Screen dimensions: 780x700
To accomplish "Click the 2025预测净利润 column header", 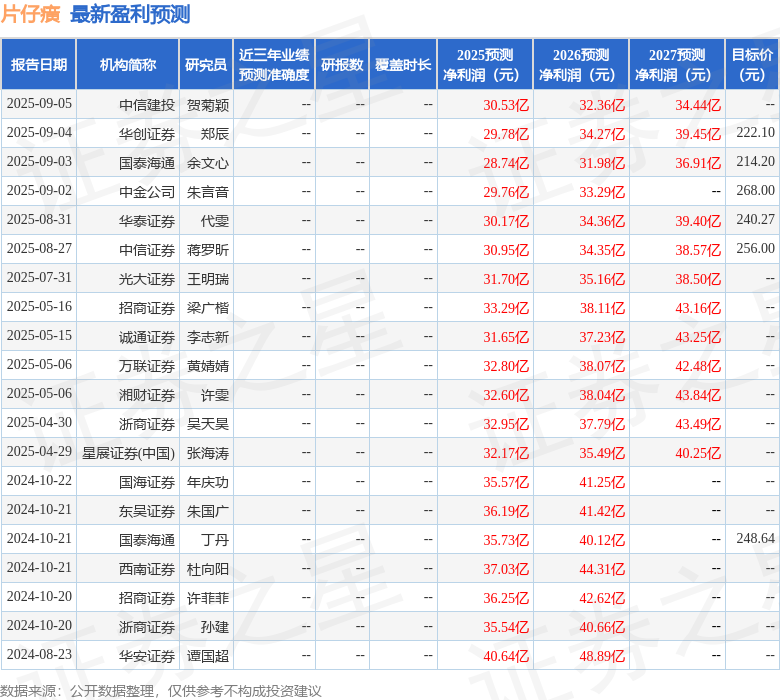I will click(x=485, y=65).
